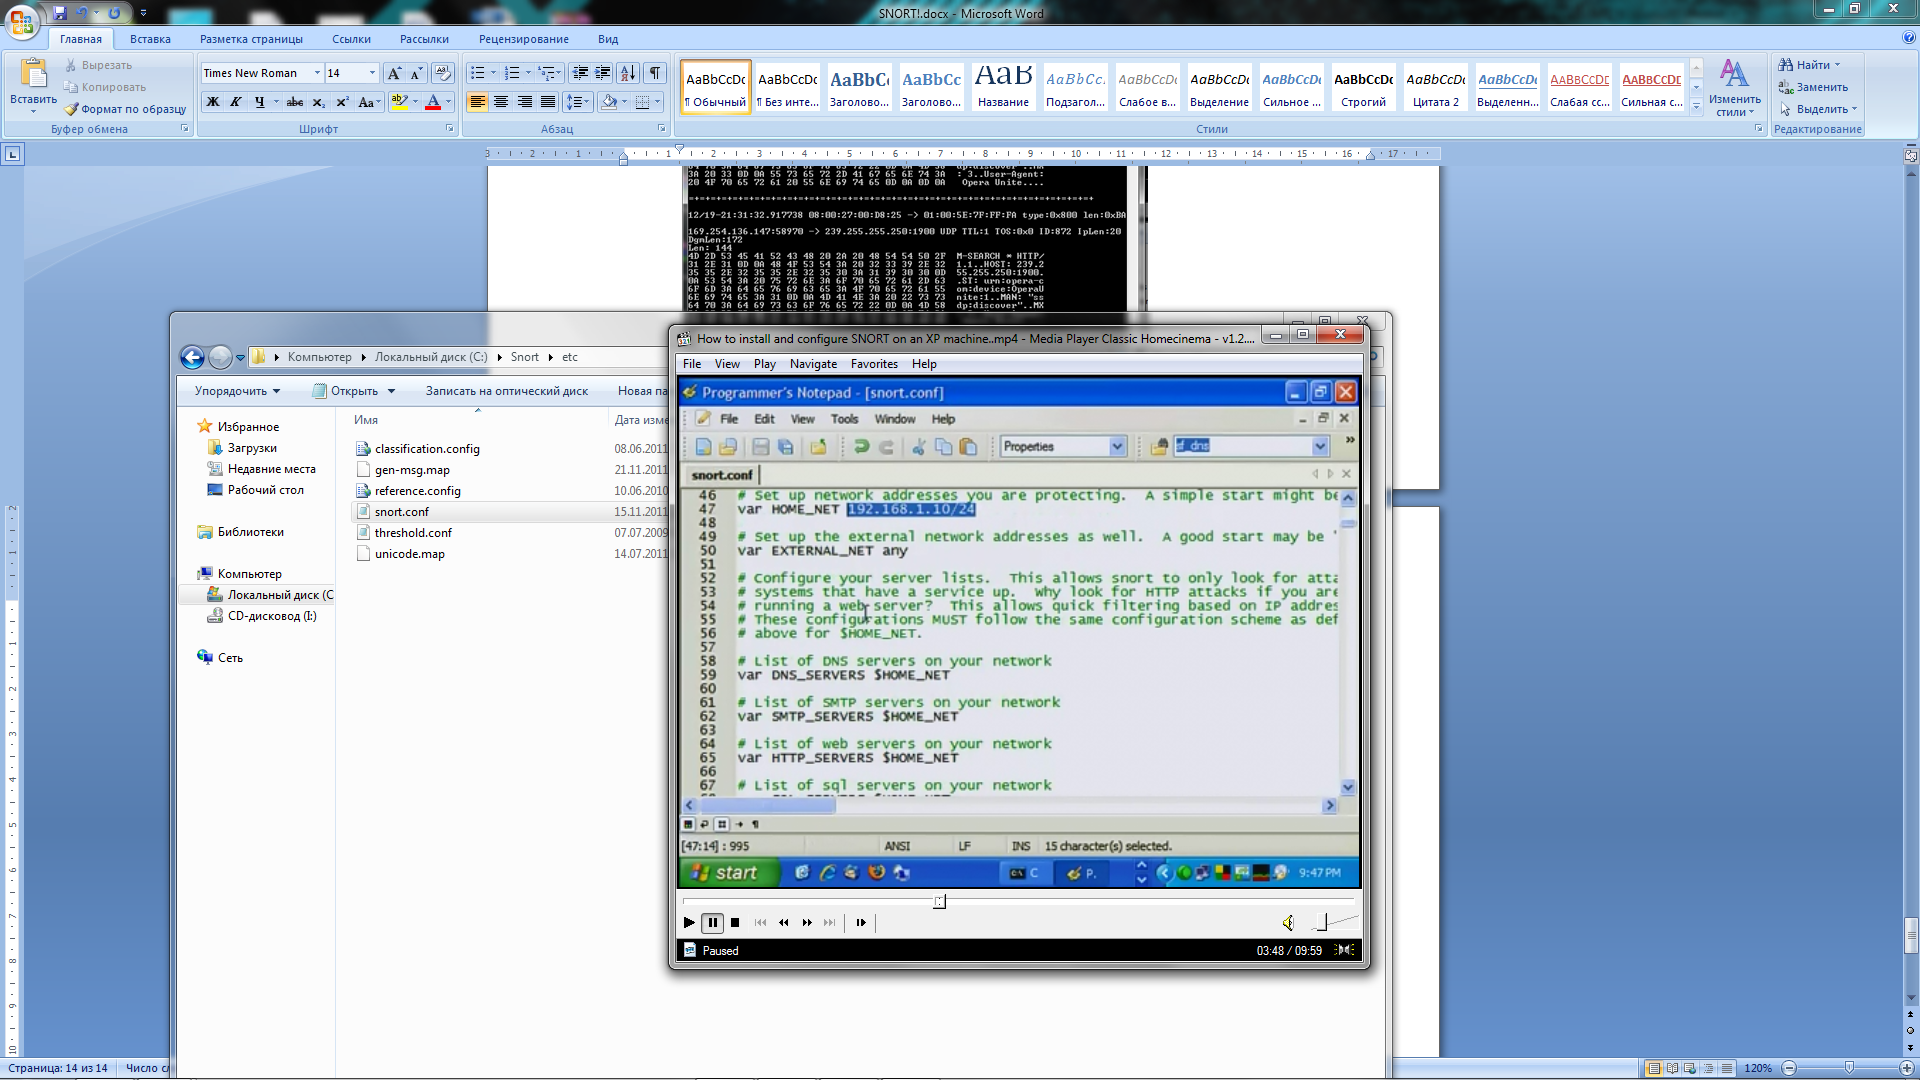Click the Explorer back navigation arrow
Image resolution: width=1920 pixels, height=1080 pixels.
click(x=192, y=357)
